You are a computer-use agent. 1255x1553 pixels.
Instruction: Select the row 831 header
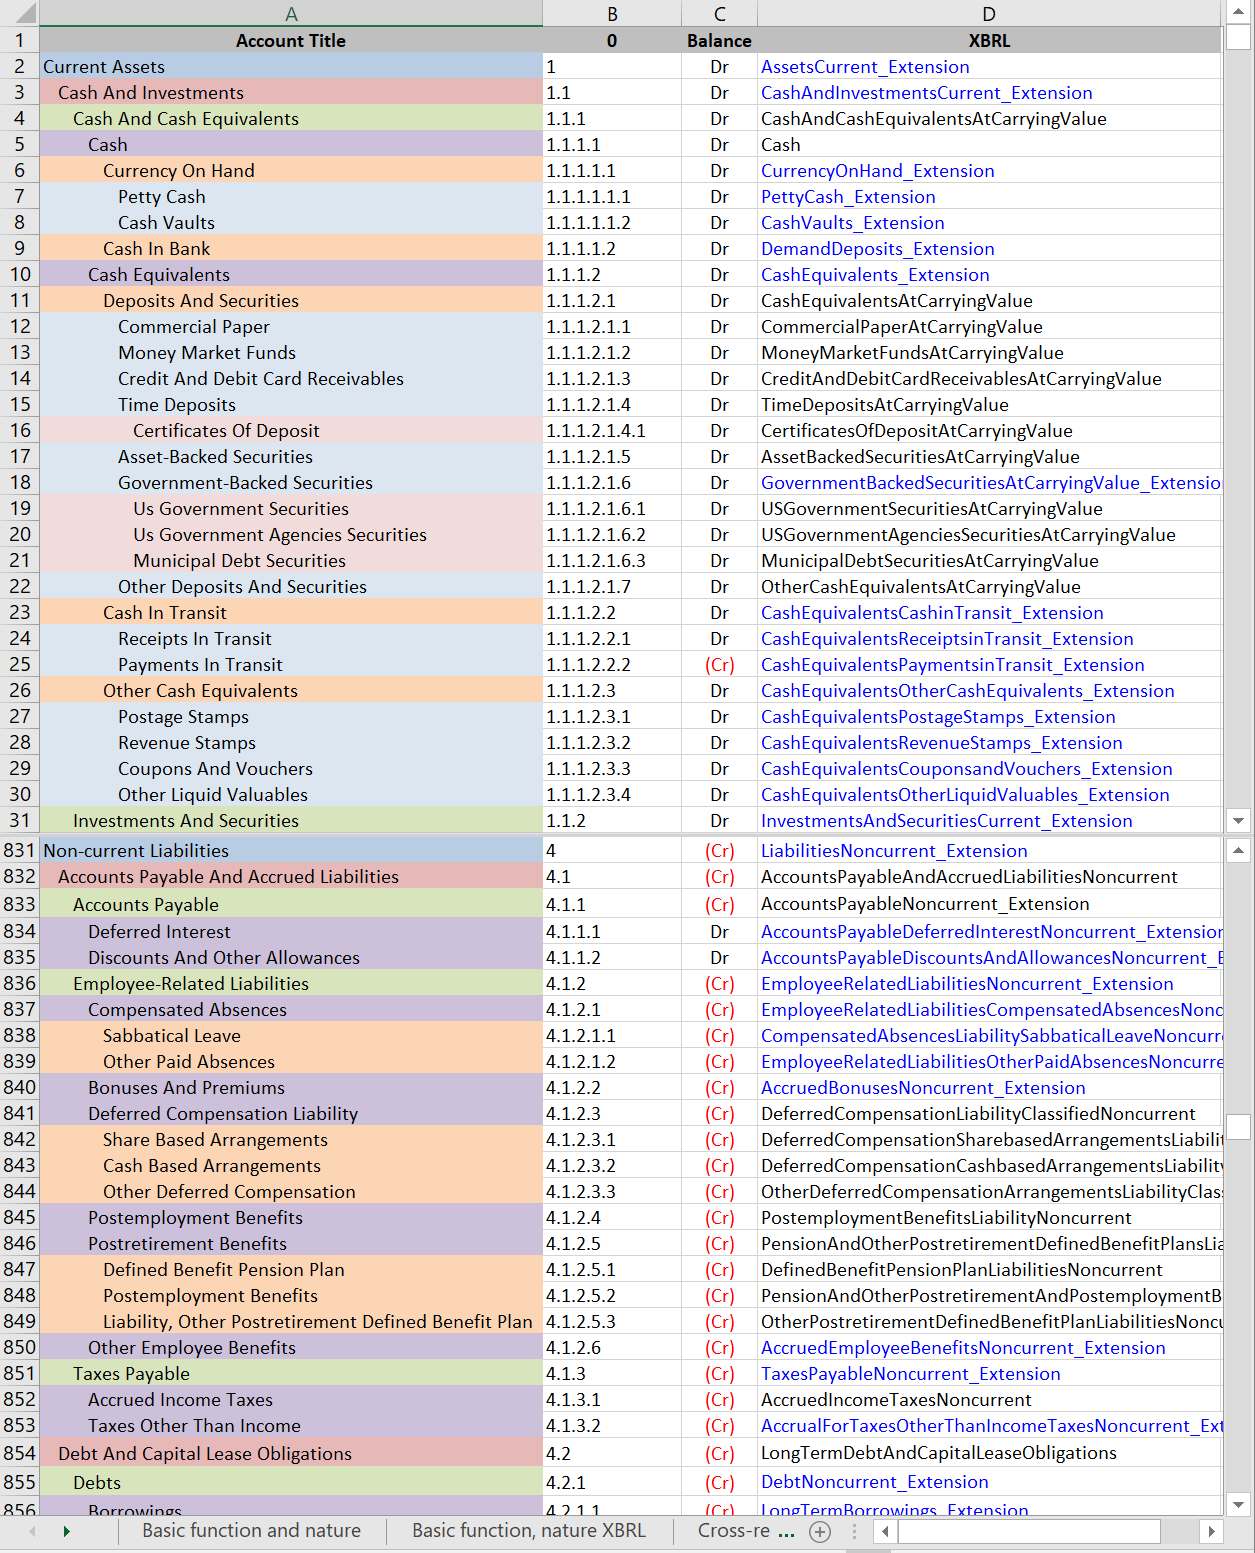point(20,850)
